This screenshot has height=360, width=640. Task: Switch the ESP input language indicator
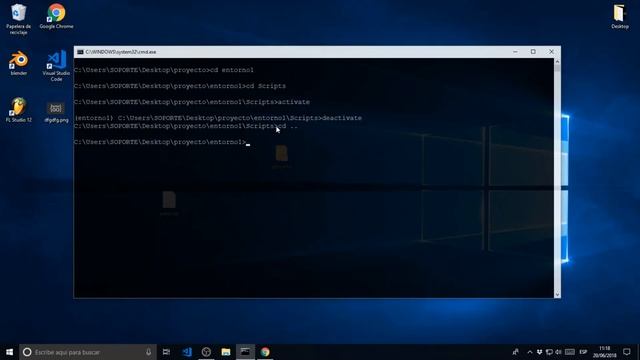click(583, 352)
